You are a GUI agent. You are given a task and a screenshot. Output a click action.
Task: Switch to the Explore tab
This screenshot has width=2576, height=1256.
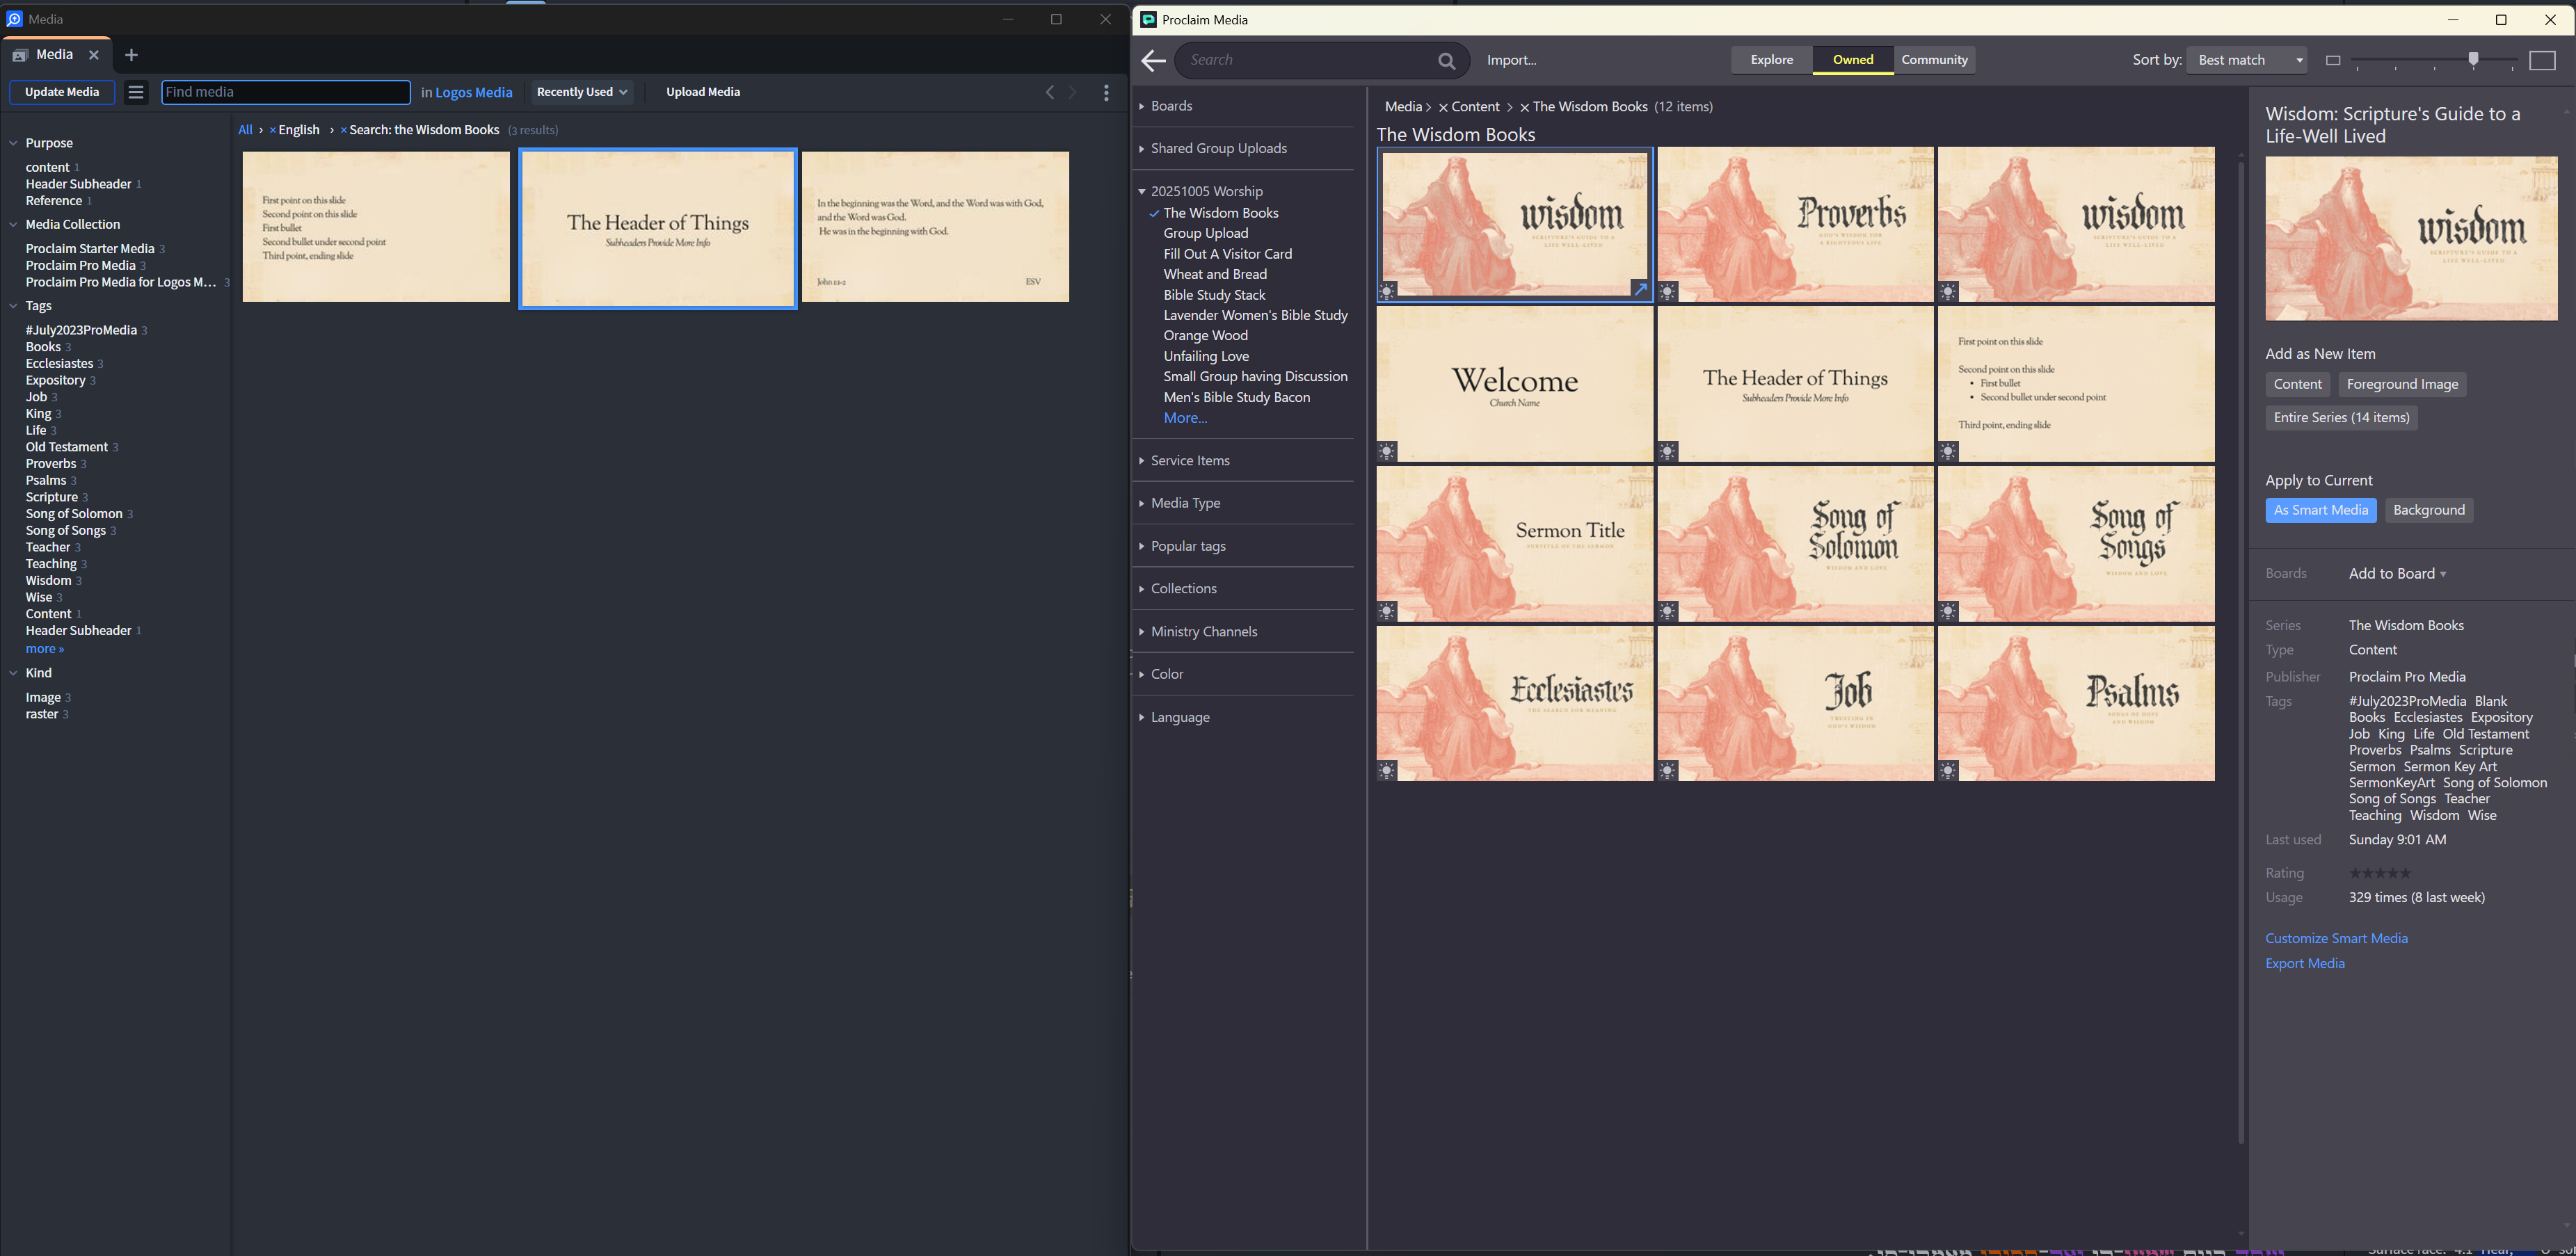click(x=1771, y=60)
